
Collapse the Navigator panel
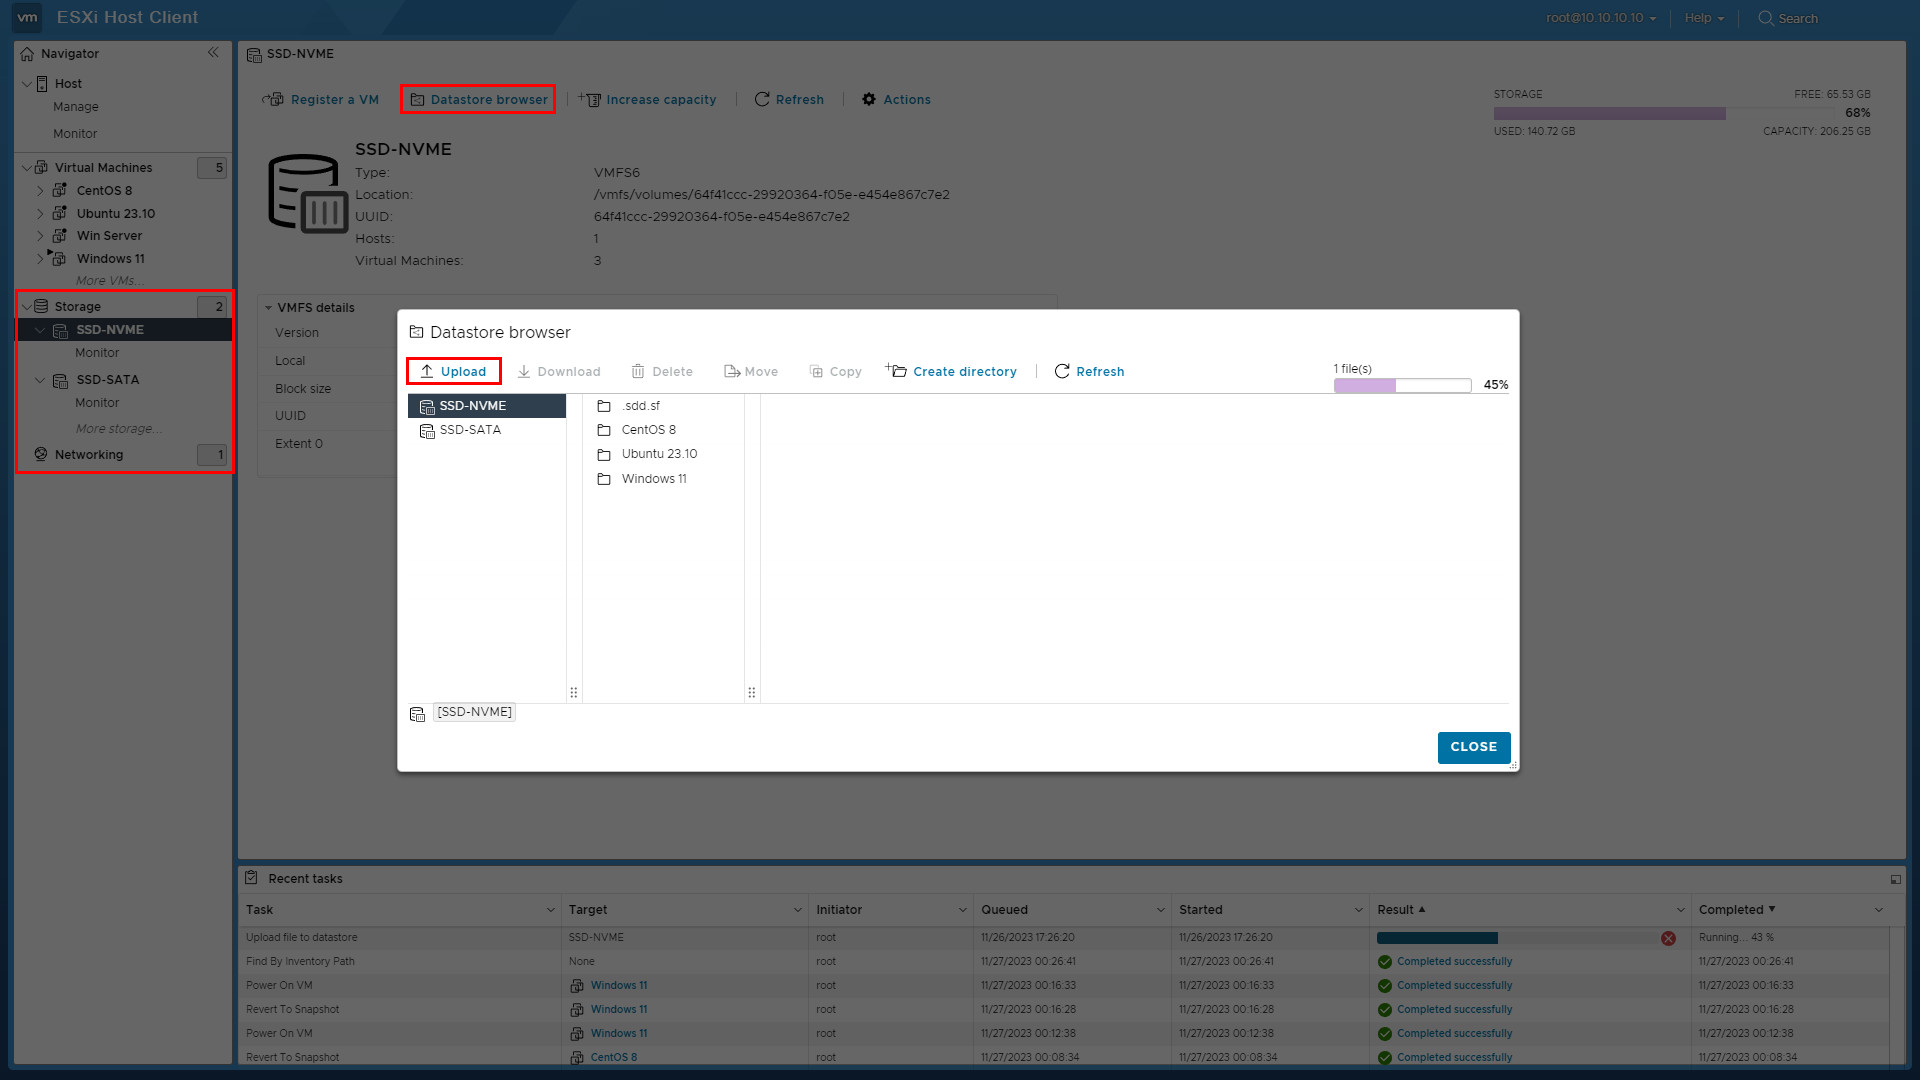pyautogui.click(x=213, y=53)
